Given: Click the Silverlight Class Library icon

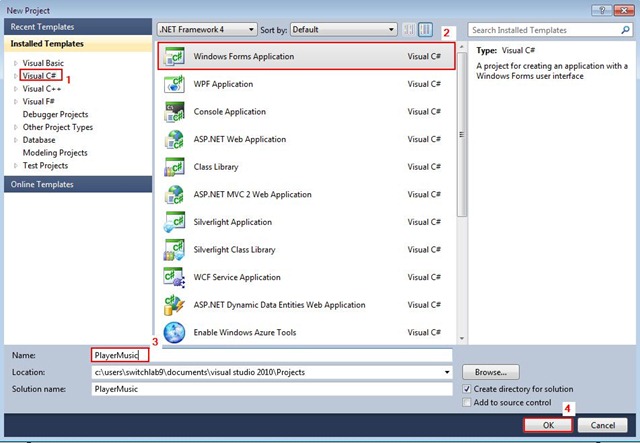Looking at the screenshot, I should coord(174,250).
